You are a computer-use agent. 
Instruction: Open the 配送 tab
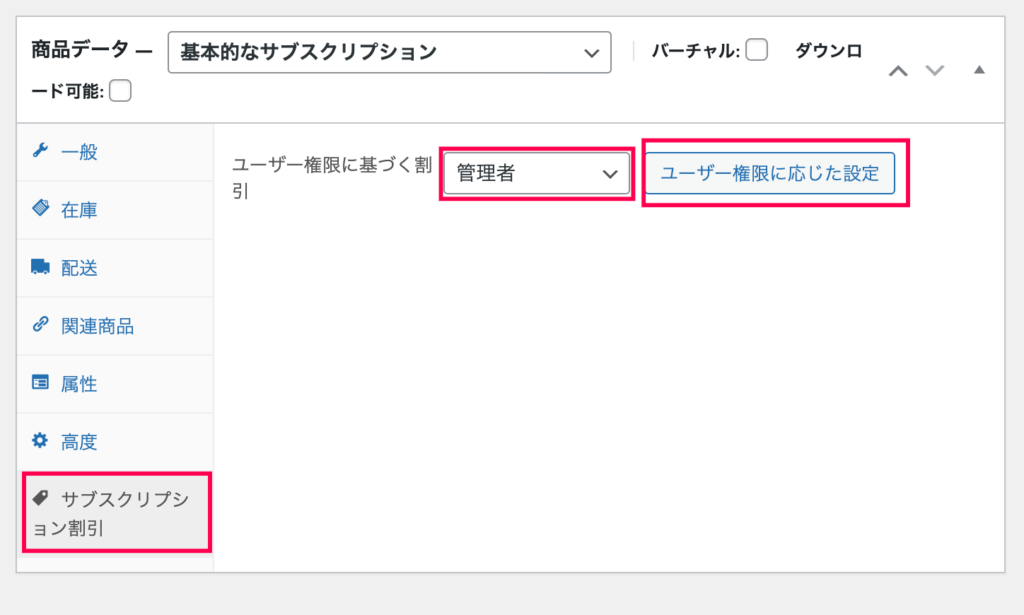tap(115, 268)
